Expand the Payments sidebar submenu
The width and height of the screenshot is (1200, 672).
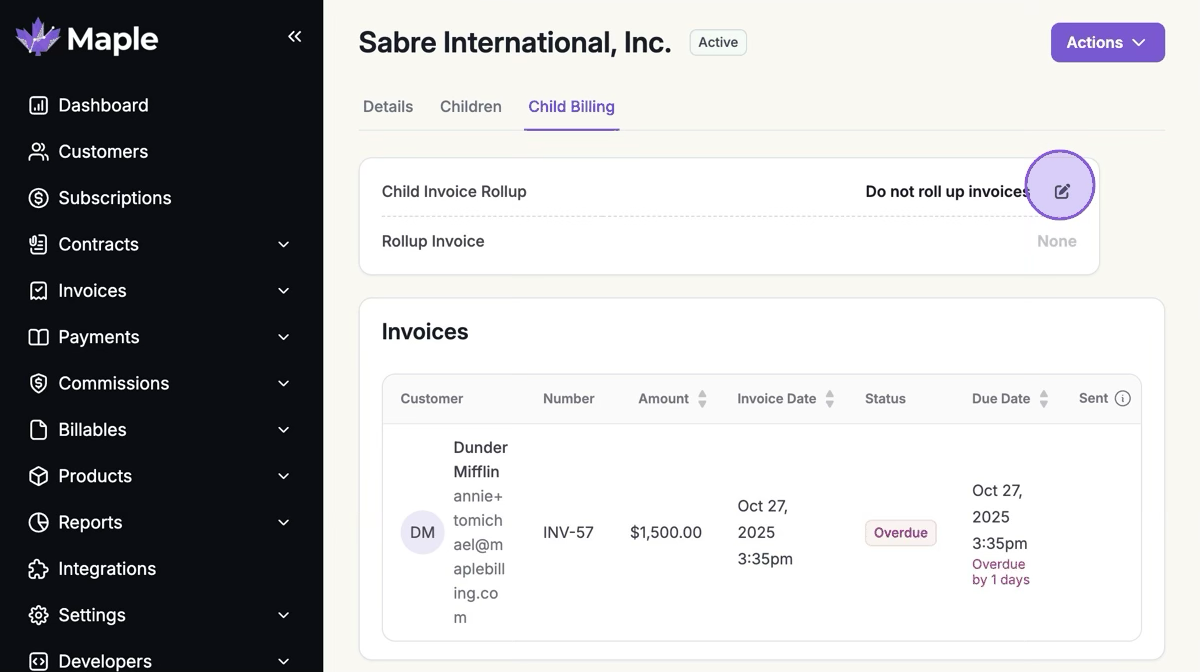coord(283,338)
